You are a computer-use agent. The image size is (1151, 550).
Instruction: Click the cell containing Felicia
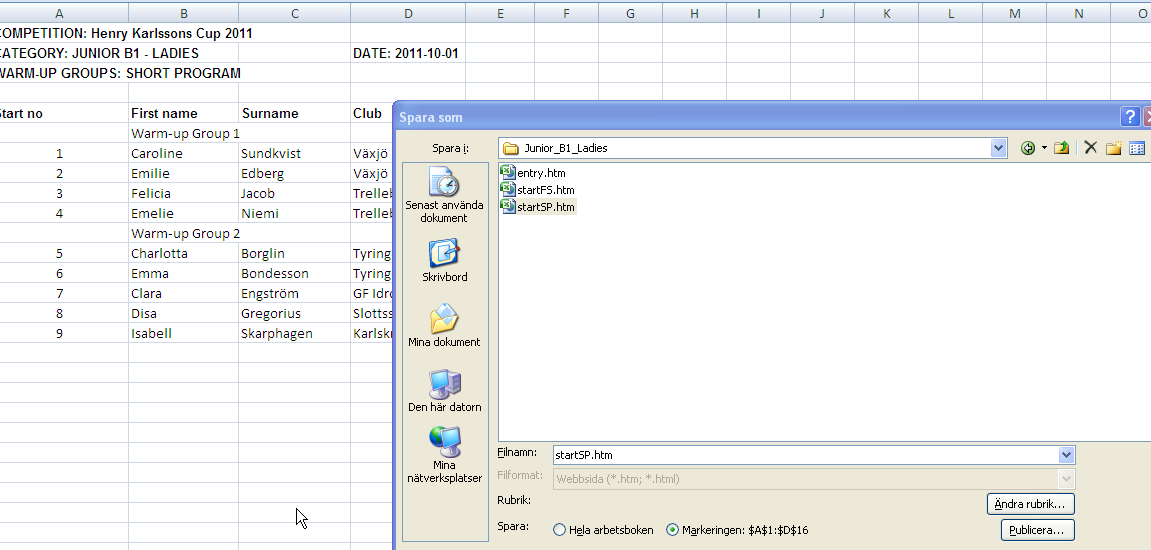click(x=184, y=193)
